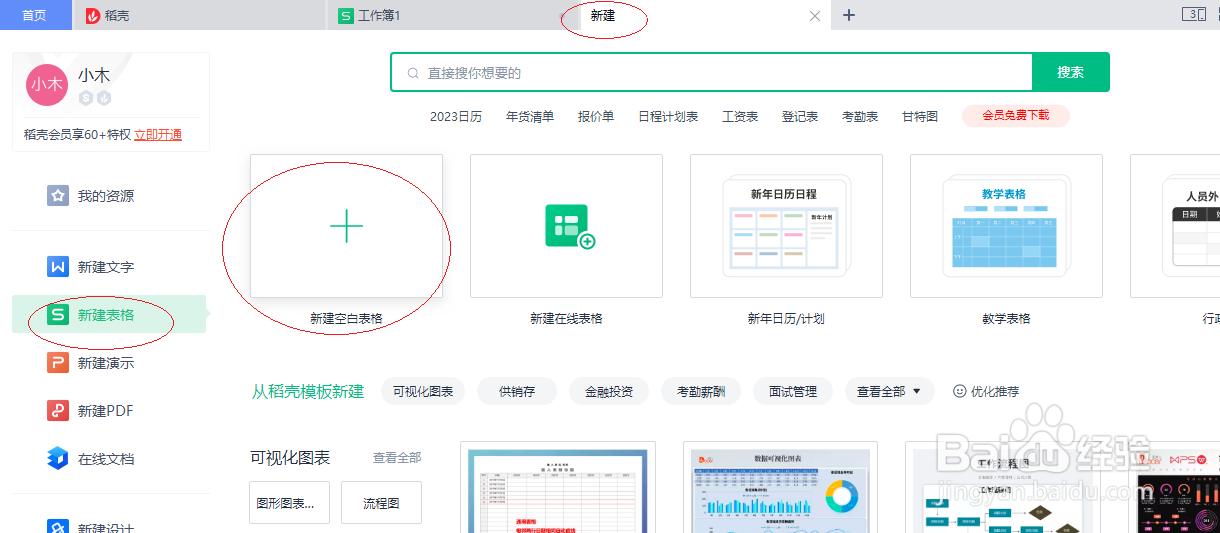Click the magnifier icon in search box
Image resolution: width=1220 pixels, height=533 pixels.
[x=413, y=73]
